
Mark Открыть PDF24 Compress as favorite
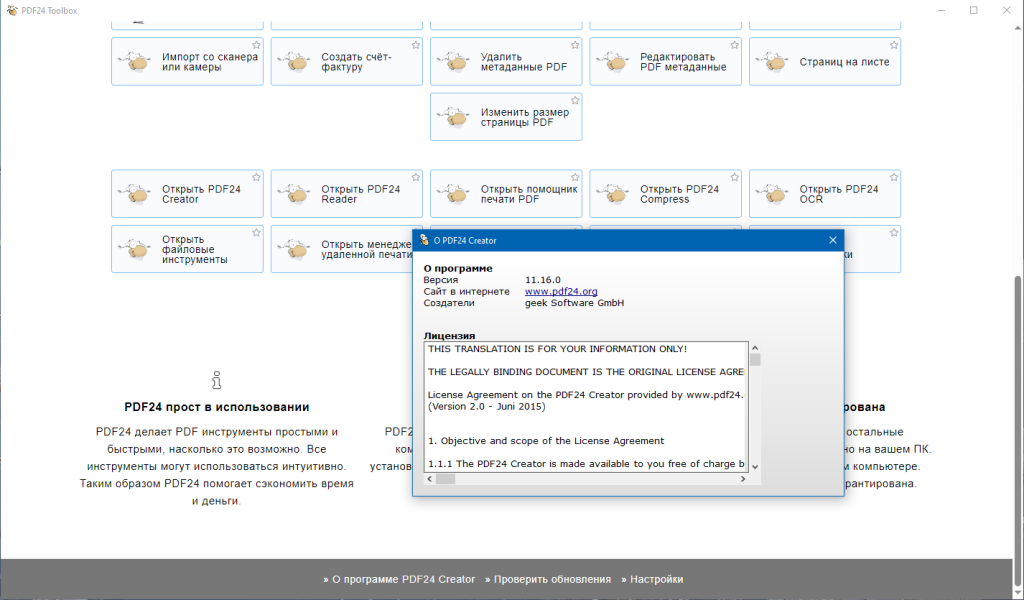tap(734, 178)
